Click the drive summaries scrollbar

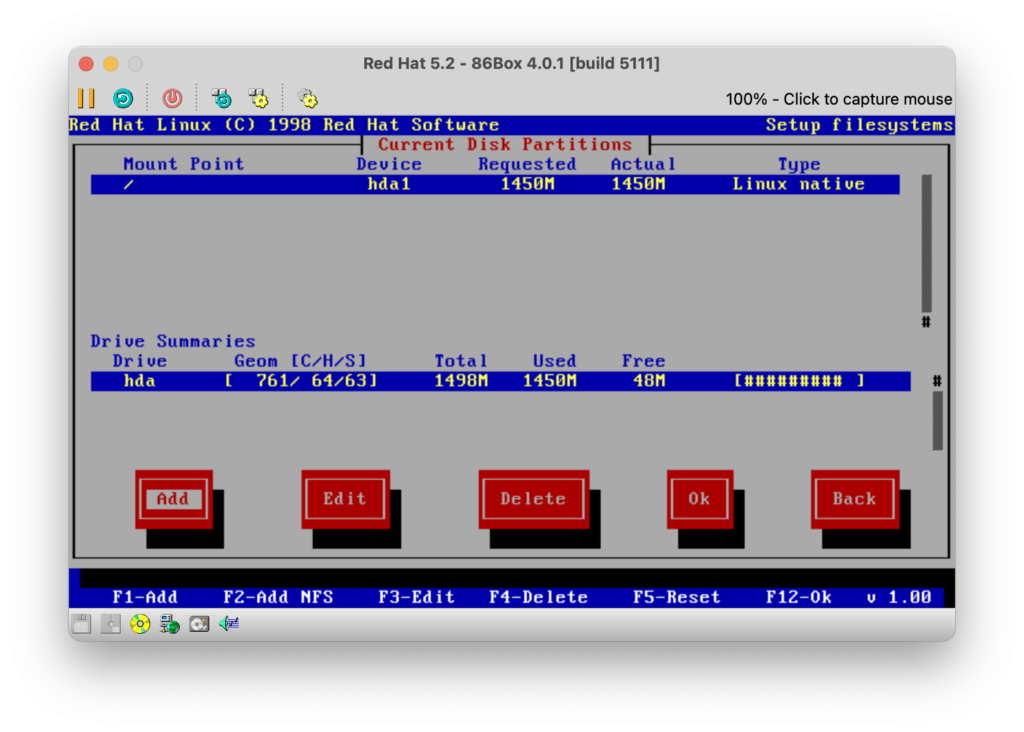coord(937,413)
